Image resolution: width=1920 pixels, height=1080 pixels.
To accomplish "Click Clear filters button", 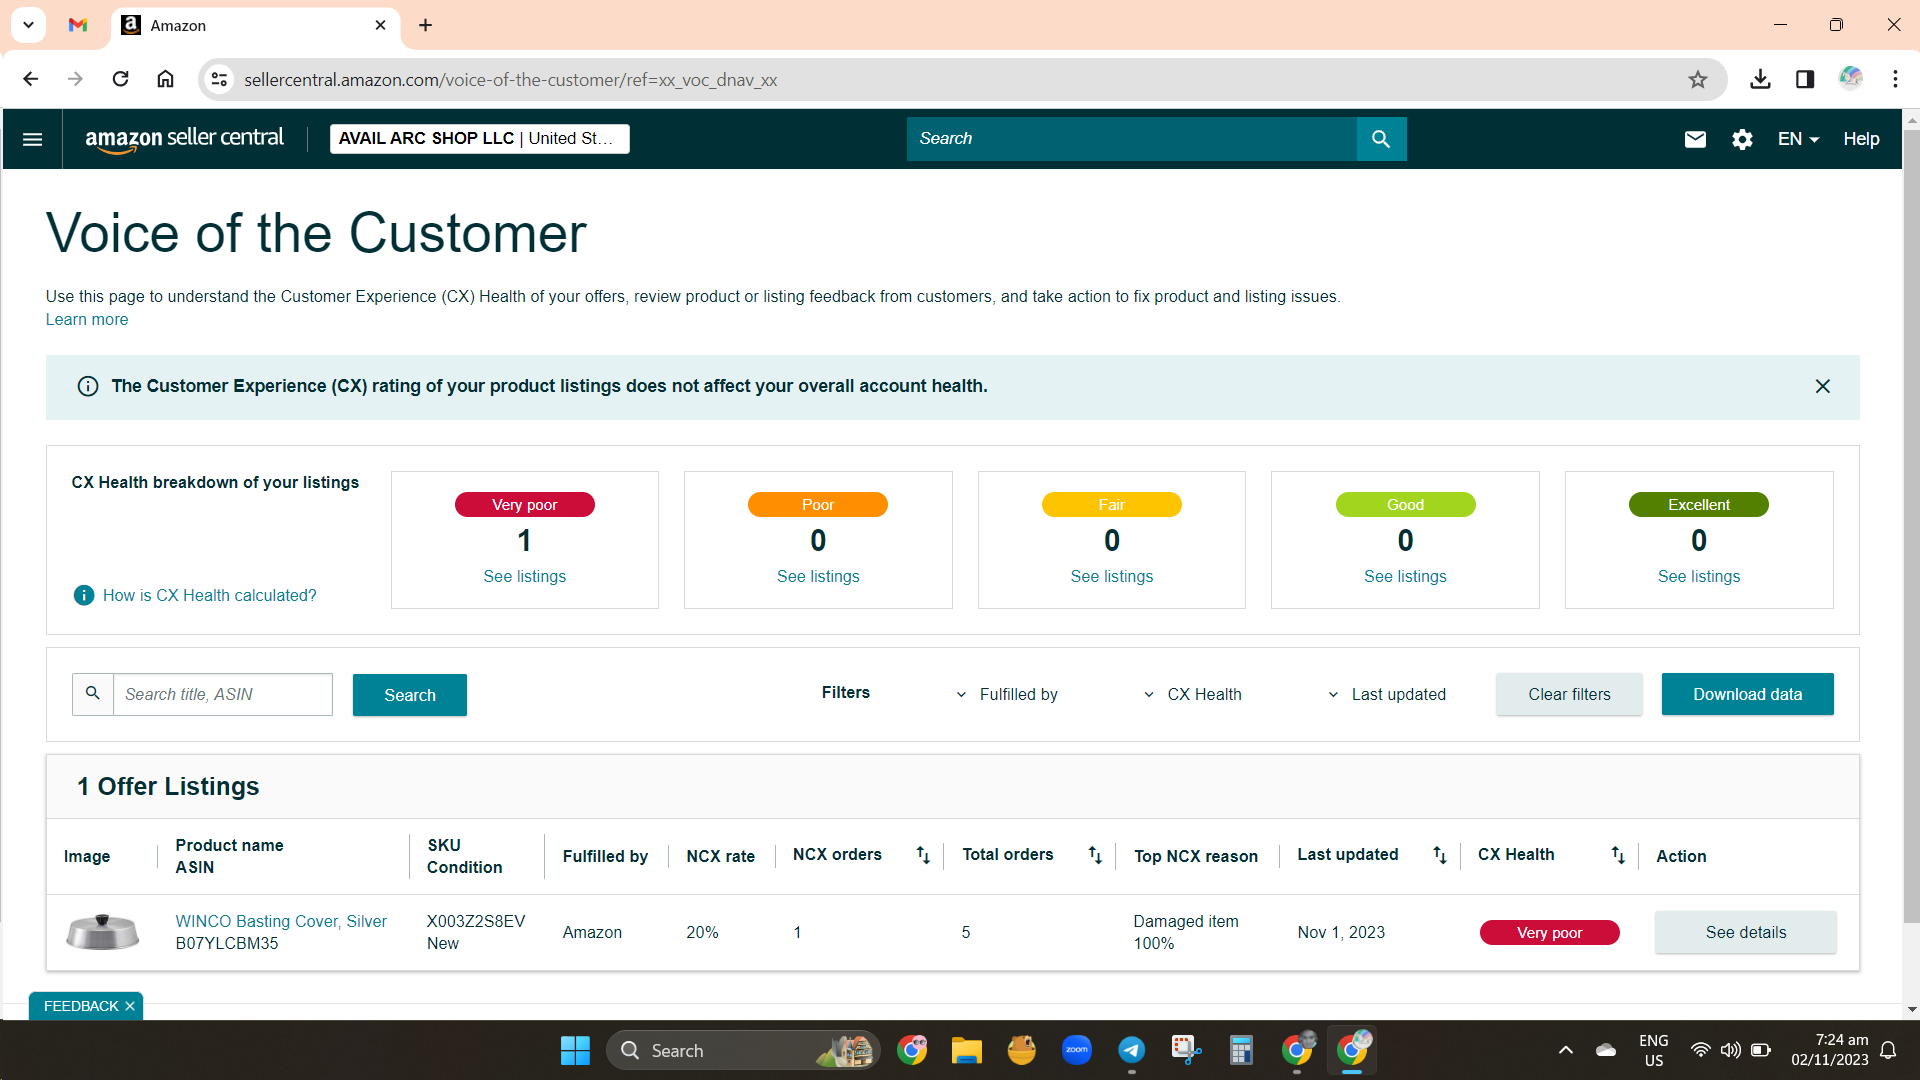I will 1569,694.
